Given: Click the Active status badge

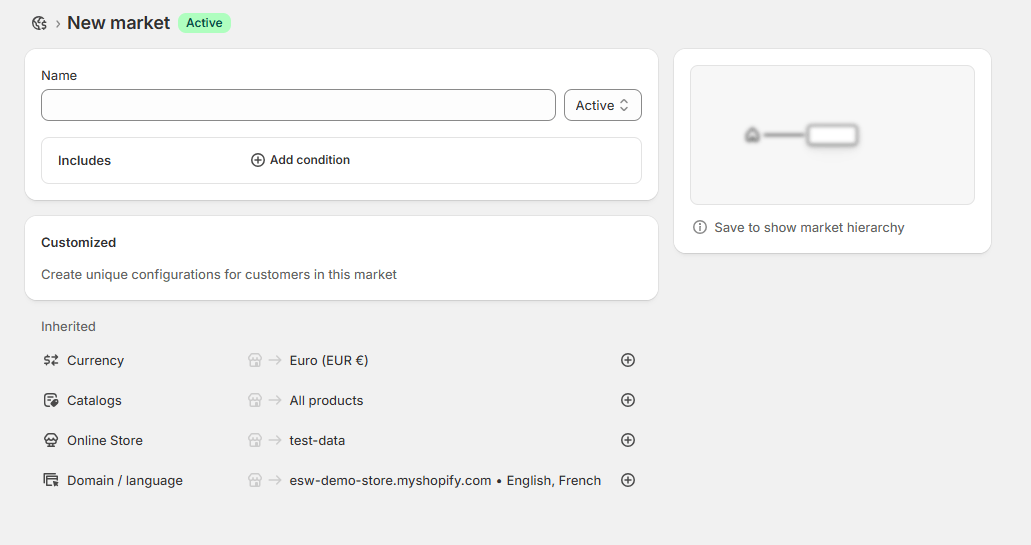Looking at the screenshot, I should 204,23.
